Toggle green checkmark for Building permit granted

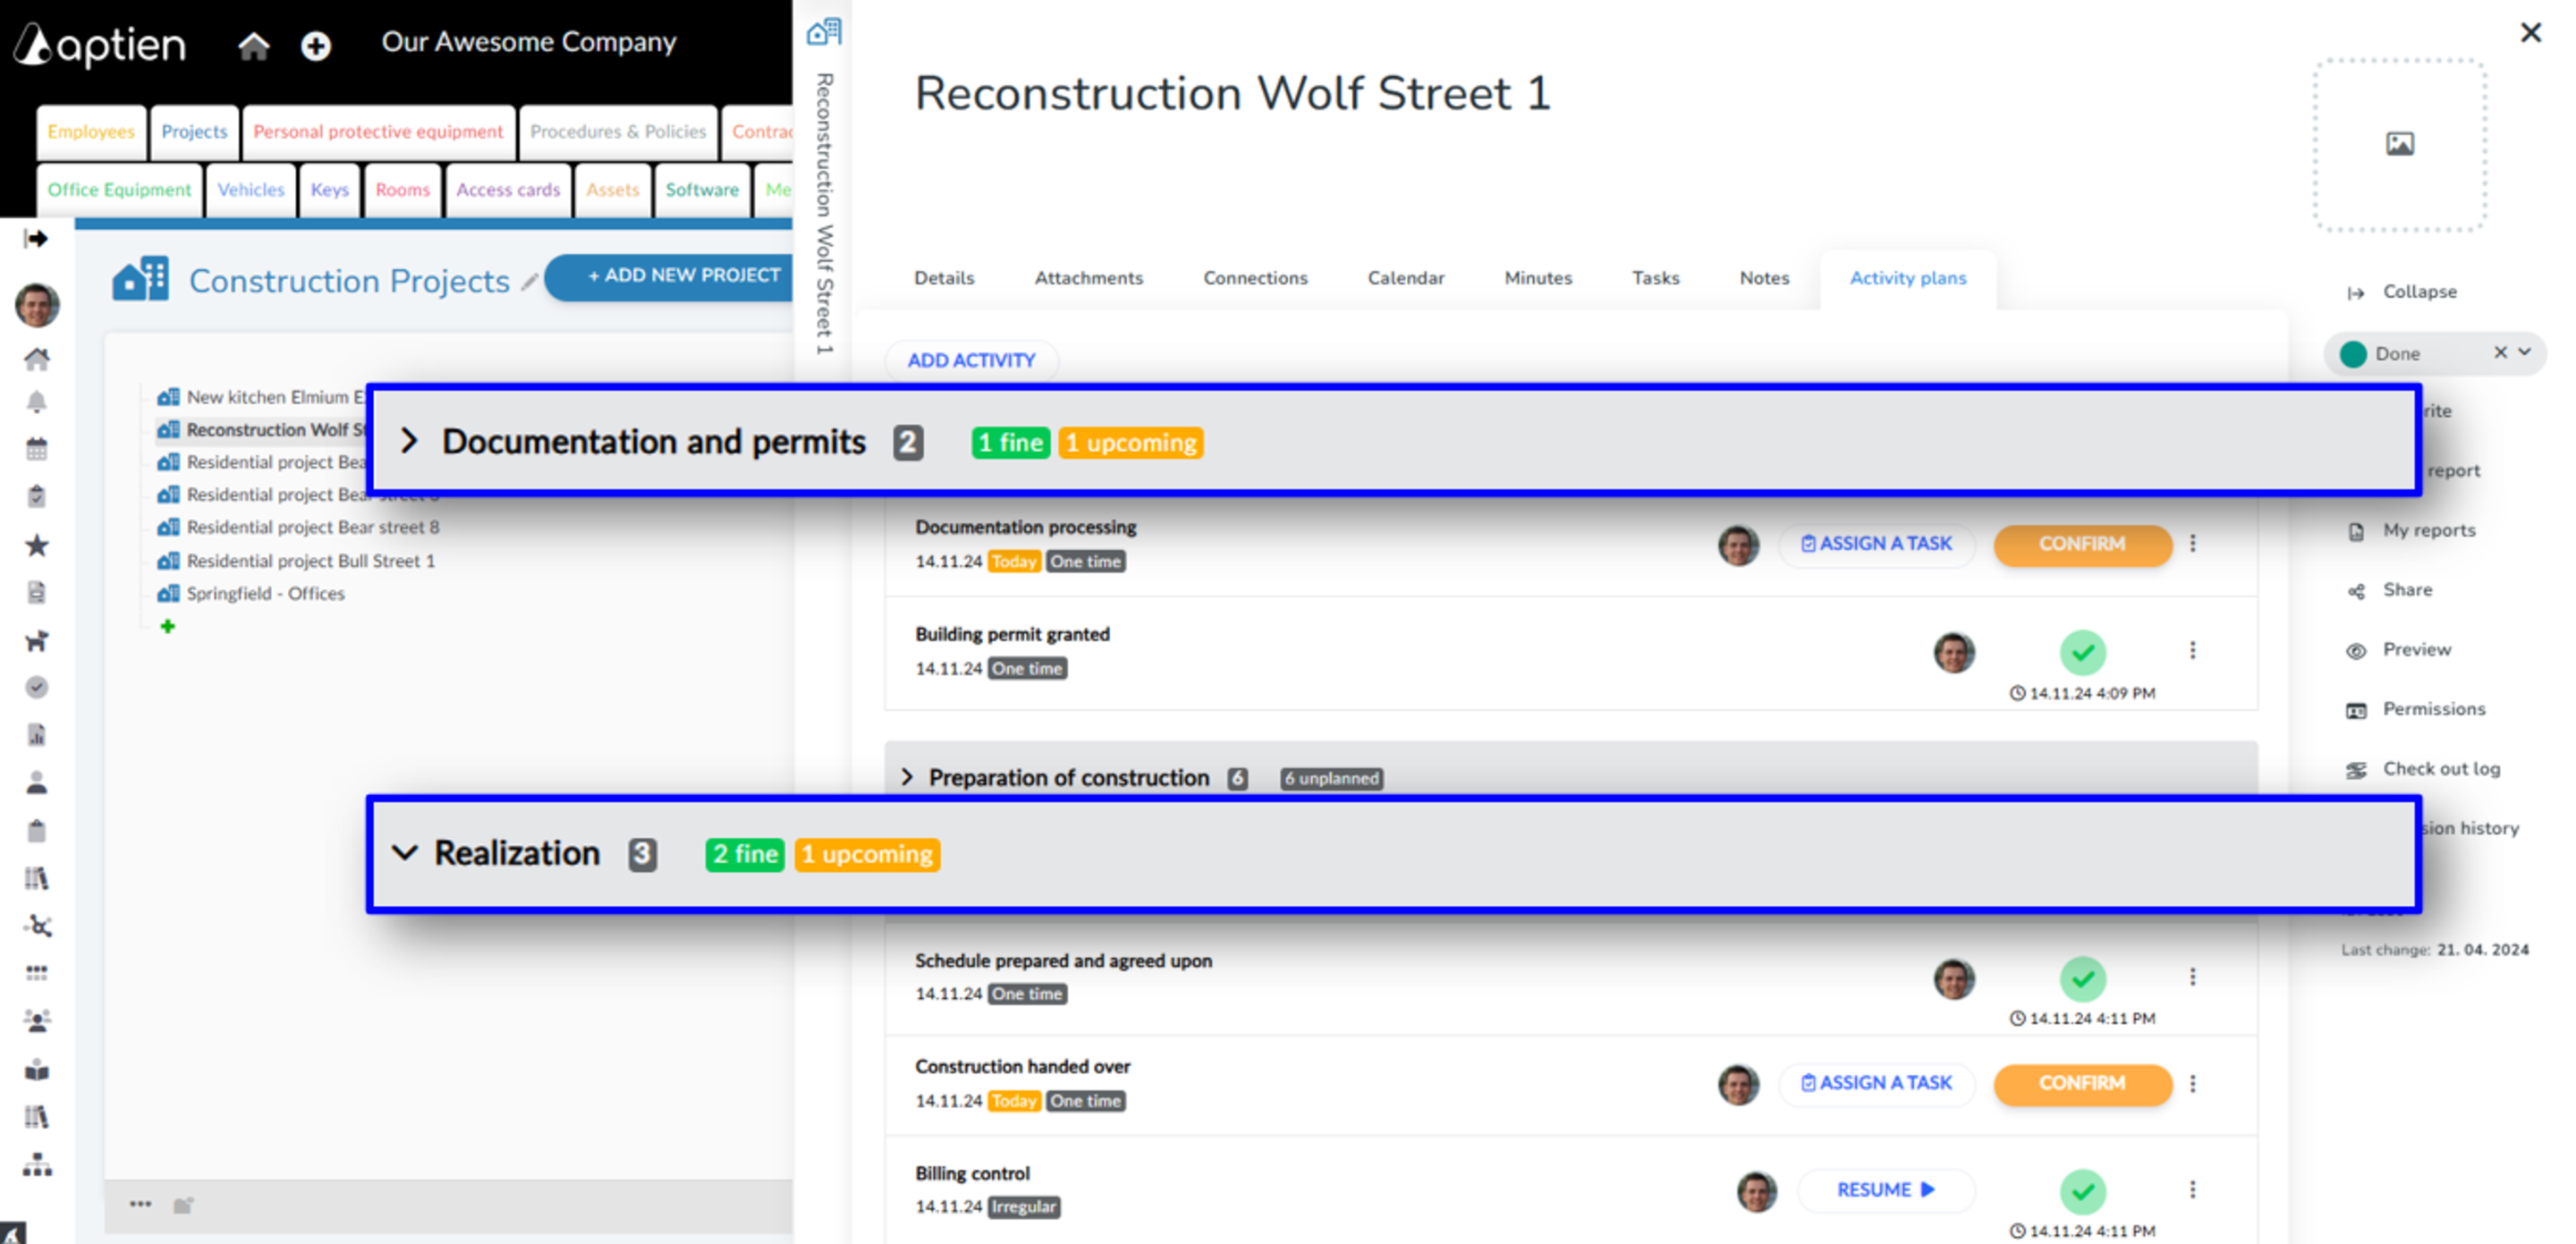[2083, 653]
